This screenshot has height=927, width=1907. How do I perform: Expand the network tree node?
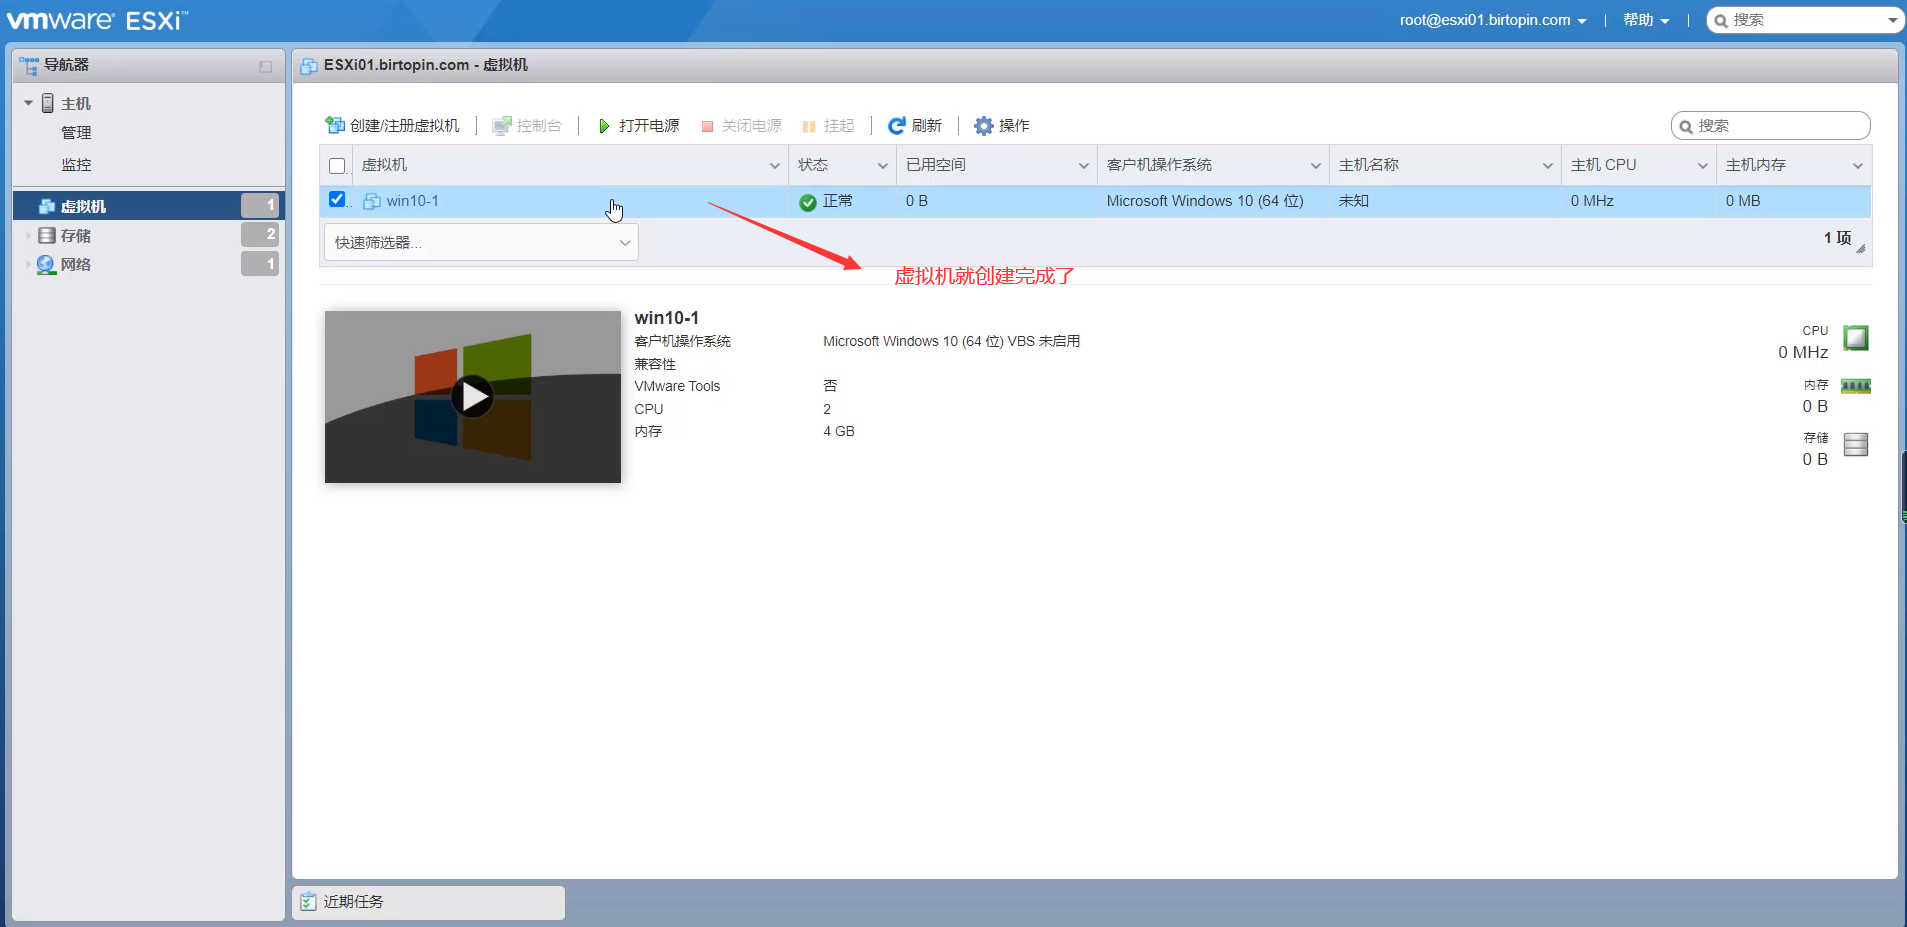coord(28,265)
